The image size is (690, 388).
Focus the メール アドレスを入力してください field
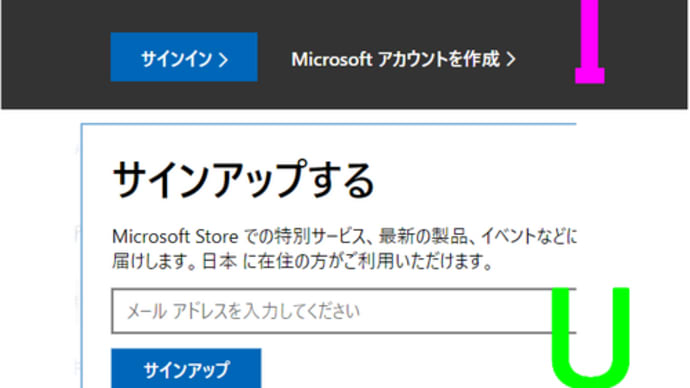click(x=344, y=311)
